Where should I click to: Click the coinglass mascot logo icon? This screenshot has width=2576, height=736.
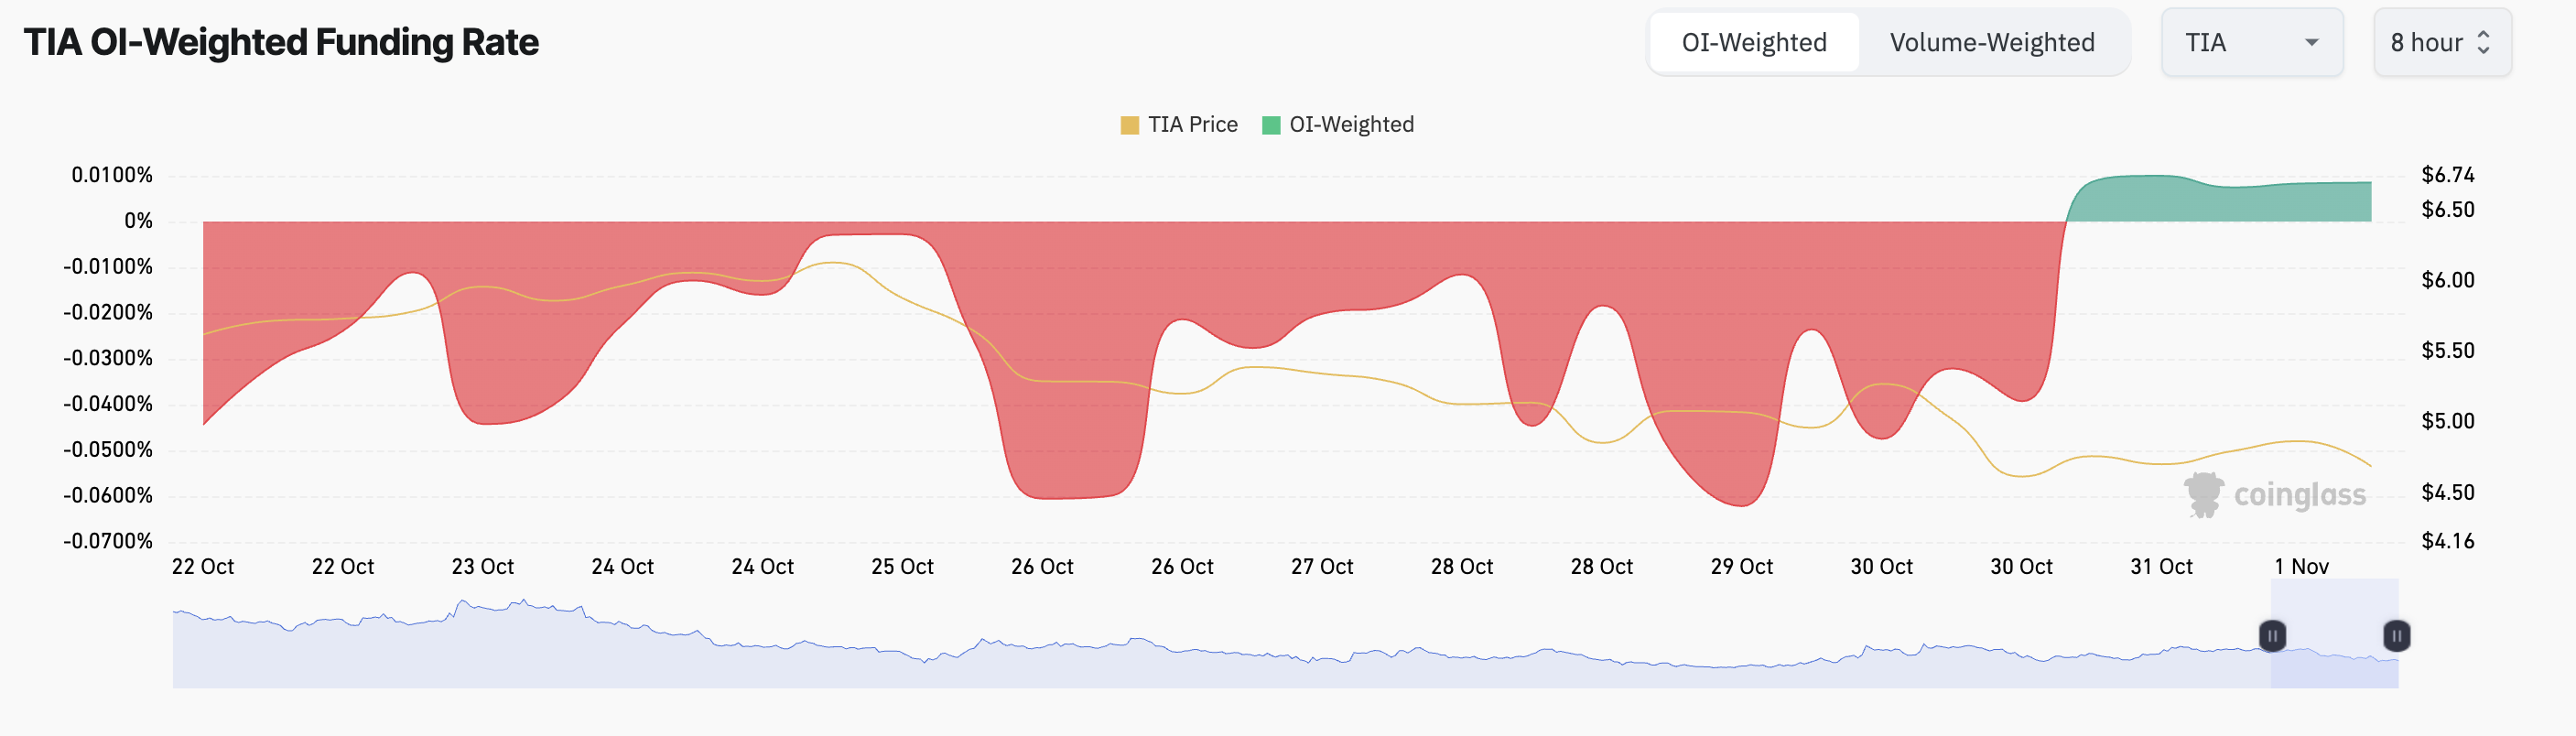tap(2203, 494)
